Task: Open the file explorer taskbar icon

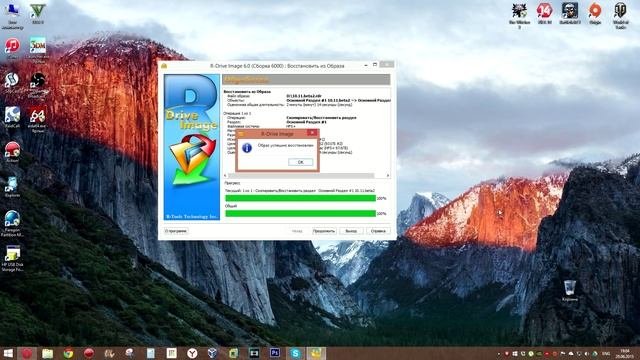Action: click(47, 353)
